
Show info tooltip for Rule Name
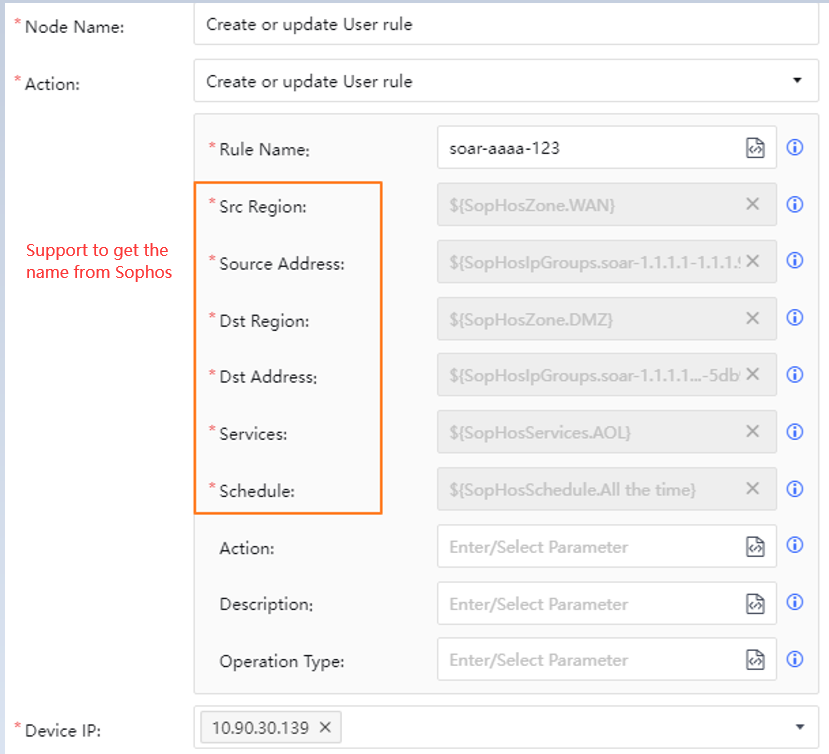click(796, 148)
